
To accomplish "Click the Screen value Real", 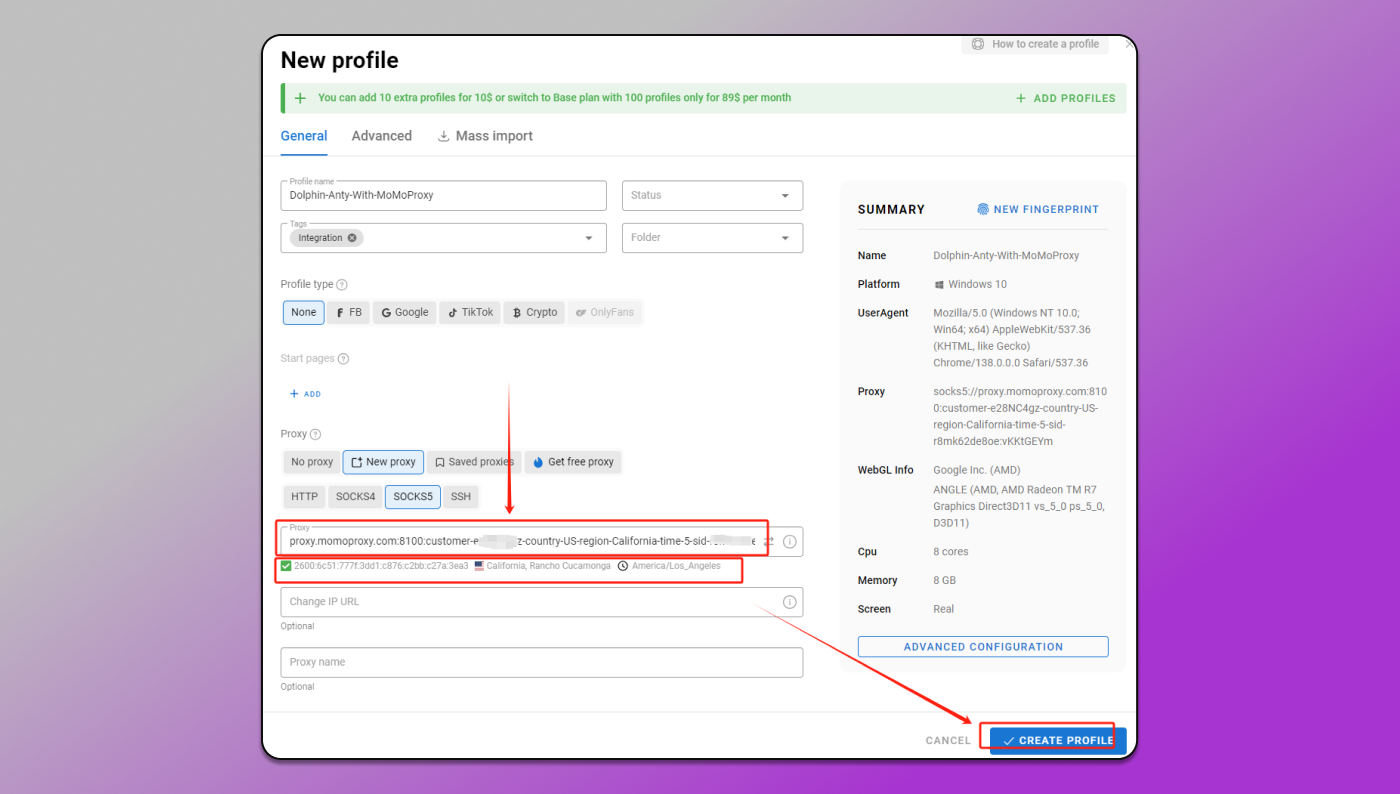I will [x=943, y=609].
